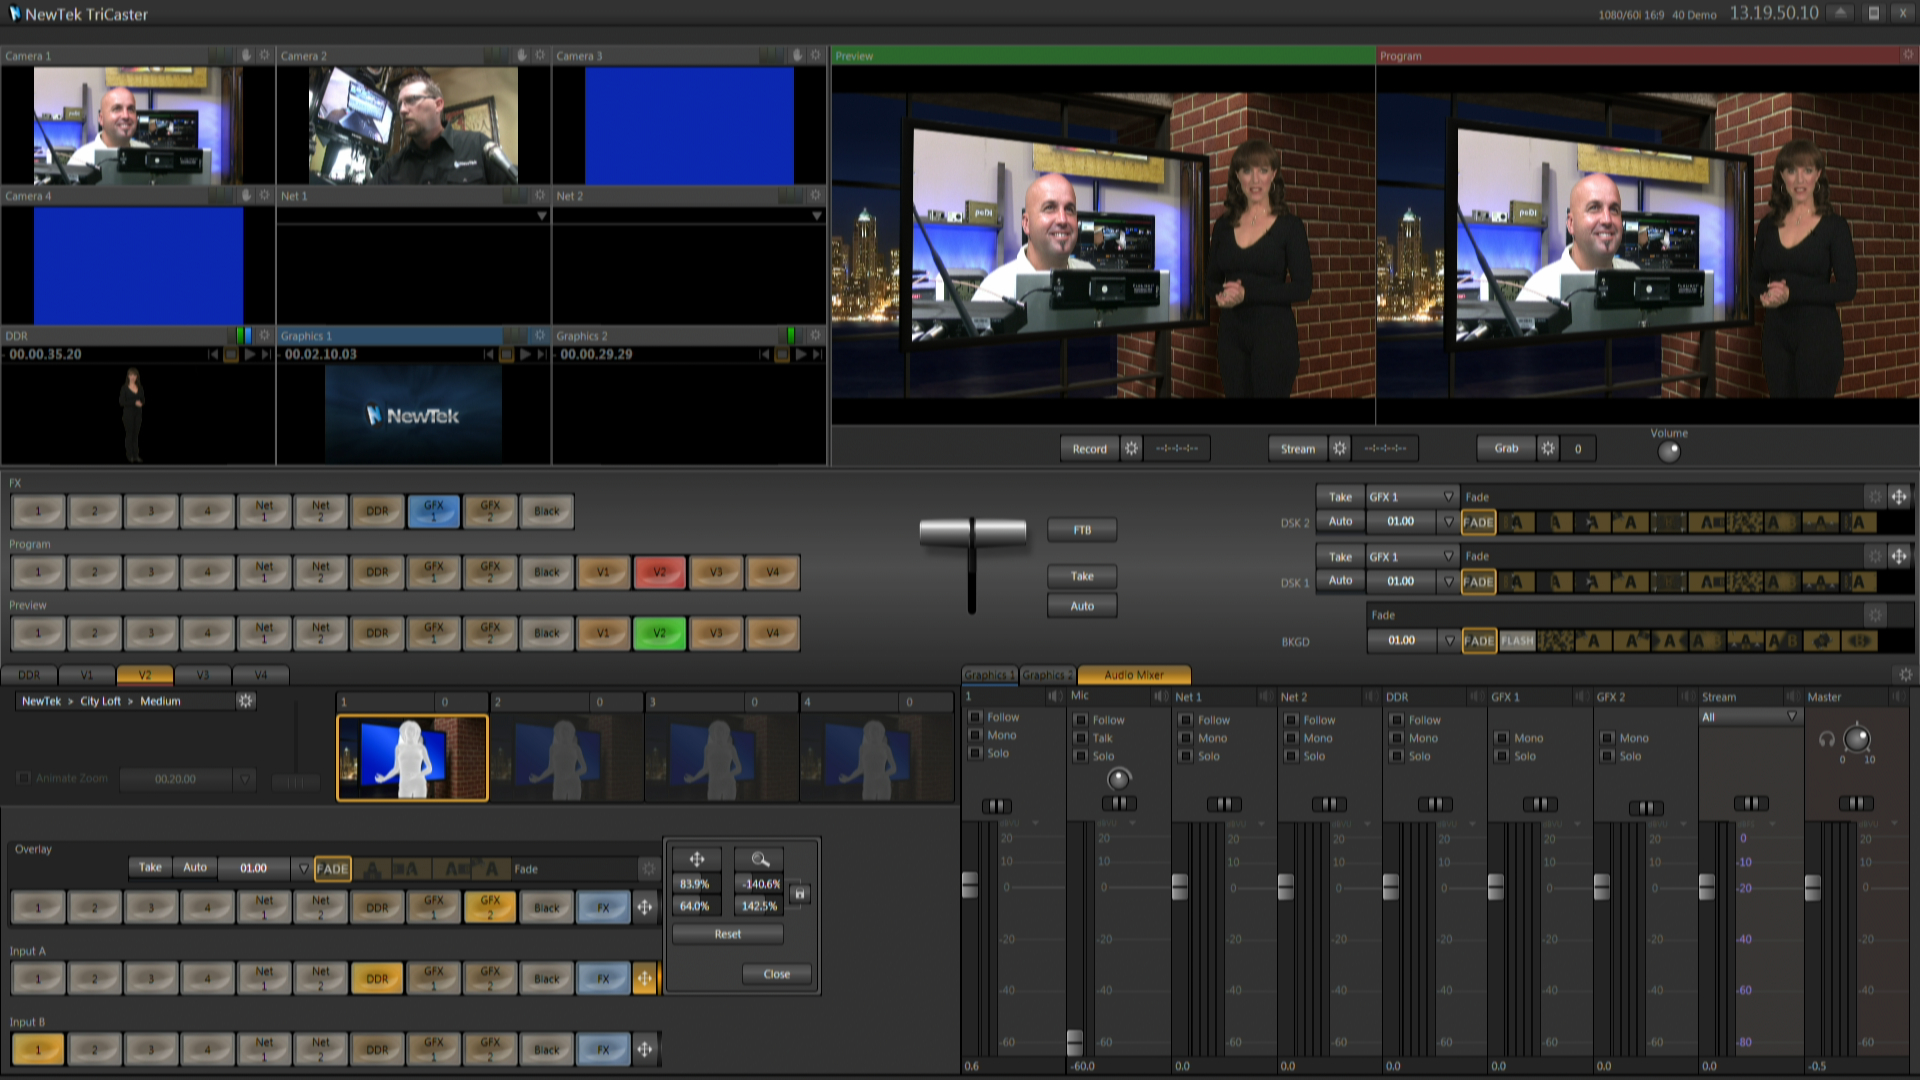Open BKGD duration dropdown arrow
This screenshot has width=1920, height=1080.
1449,641
